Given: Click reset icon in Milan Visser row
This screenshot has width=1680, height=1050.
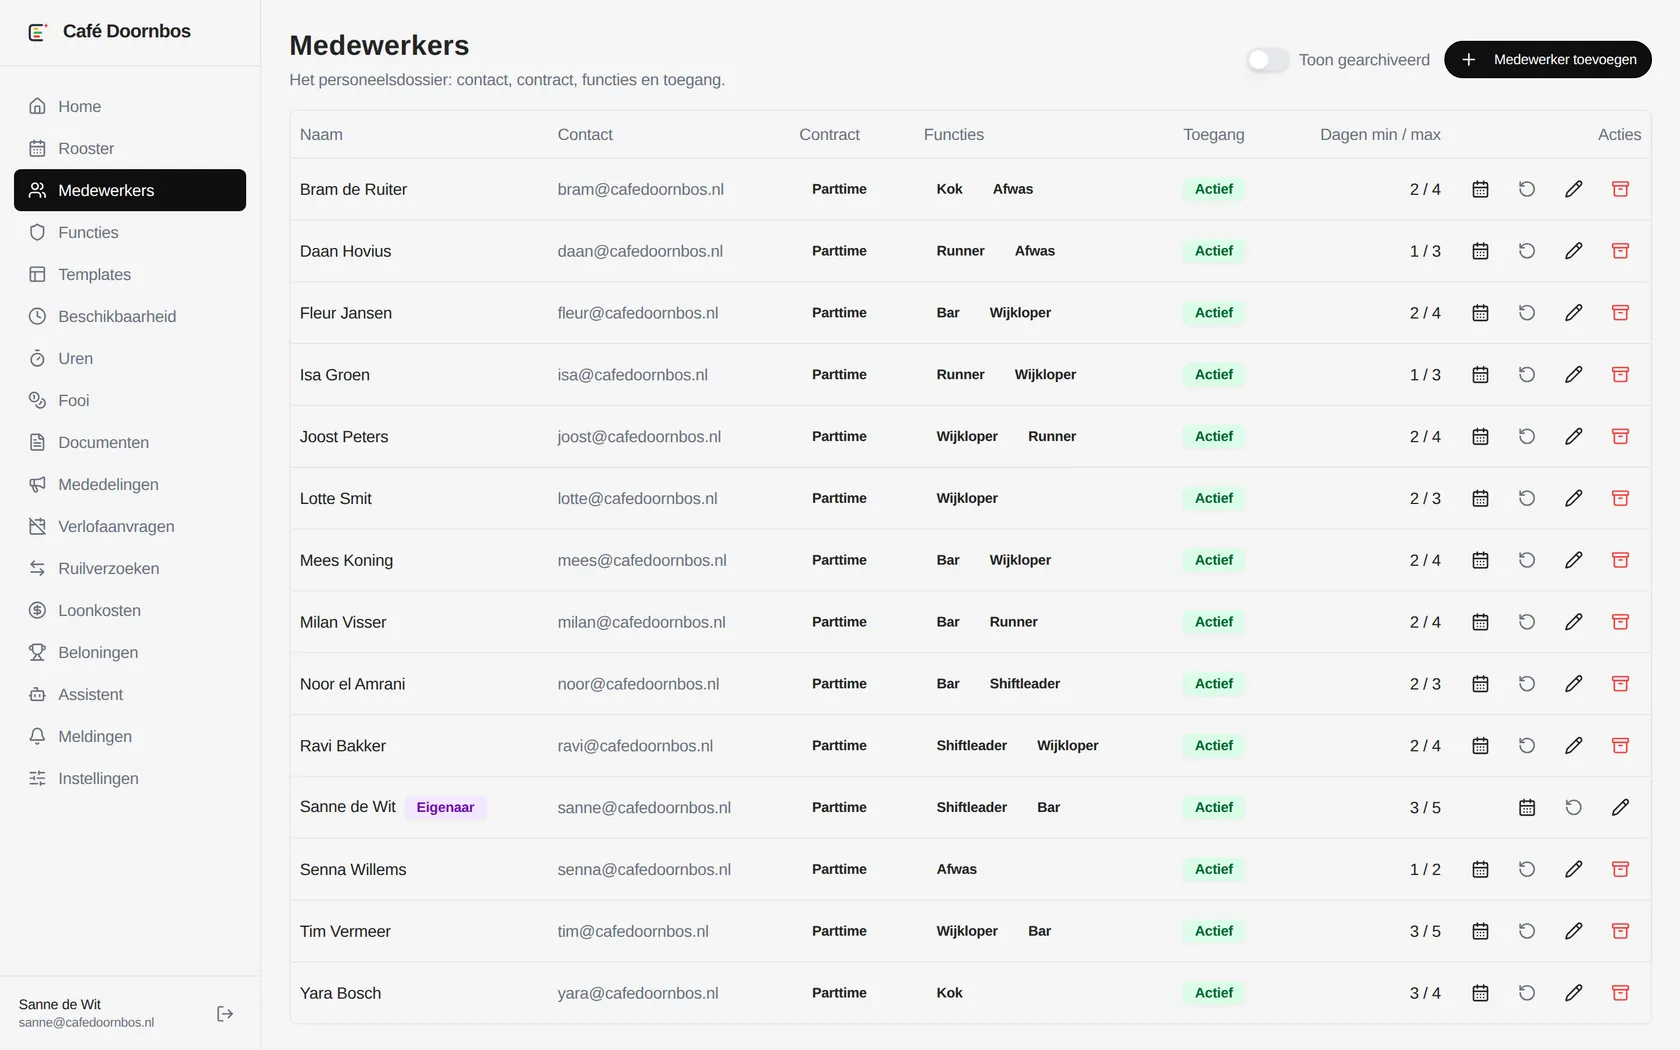Looking at the screenshot, I should tap(1527, 622).
